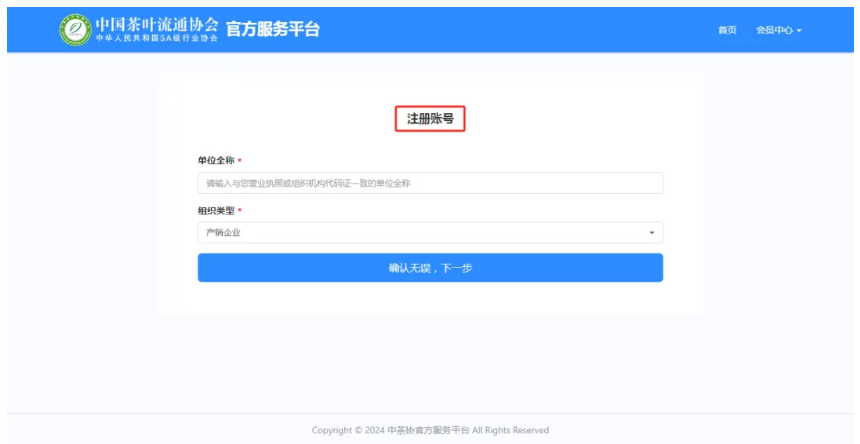Click the 中茶协官方服务平台 name in footer
The width and height of the screenshot is (860, 444).
point(429,430)
